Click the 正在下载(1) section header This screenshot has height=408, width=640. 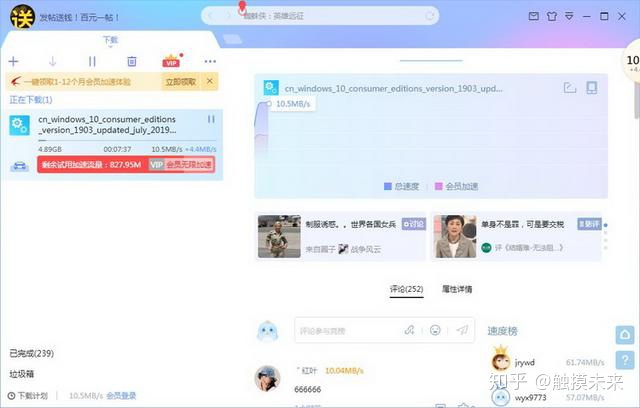click(x=31, y=100)
